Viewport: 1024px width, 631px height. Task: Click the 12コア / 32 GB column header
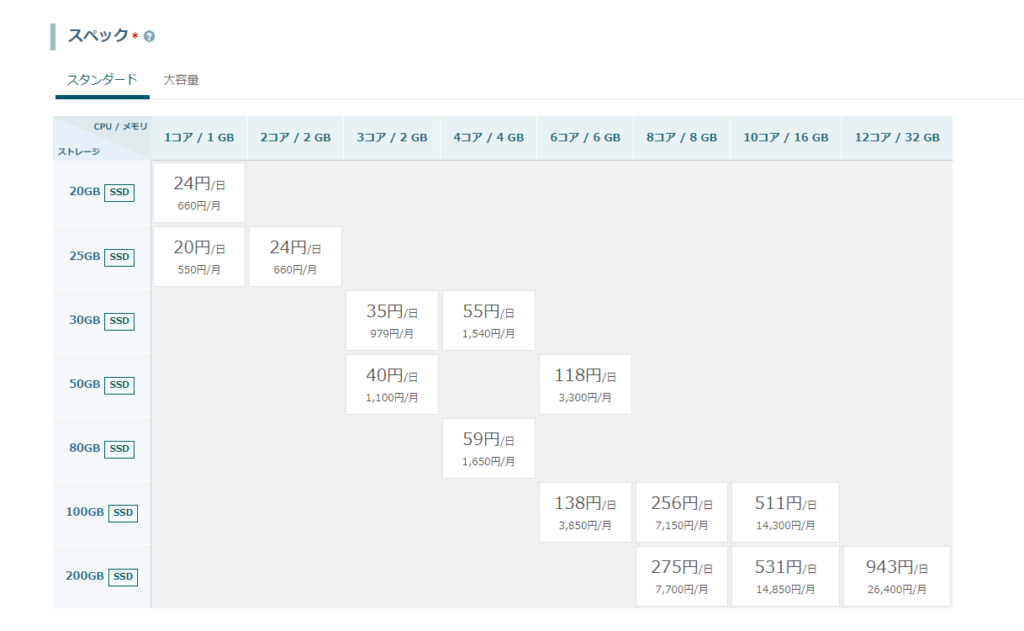tap(897, 138)
